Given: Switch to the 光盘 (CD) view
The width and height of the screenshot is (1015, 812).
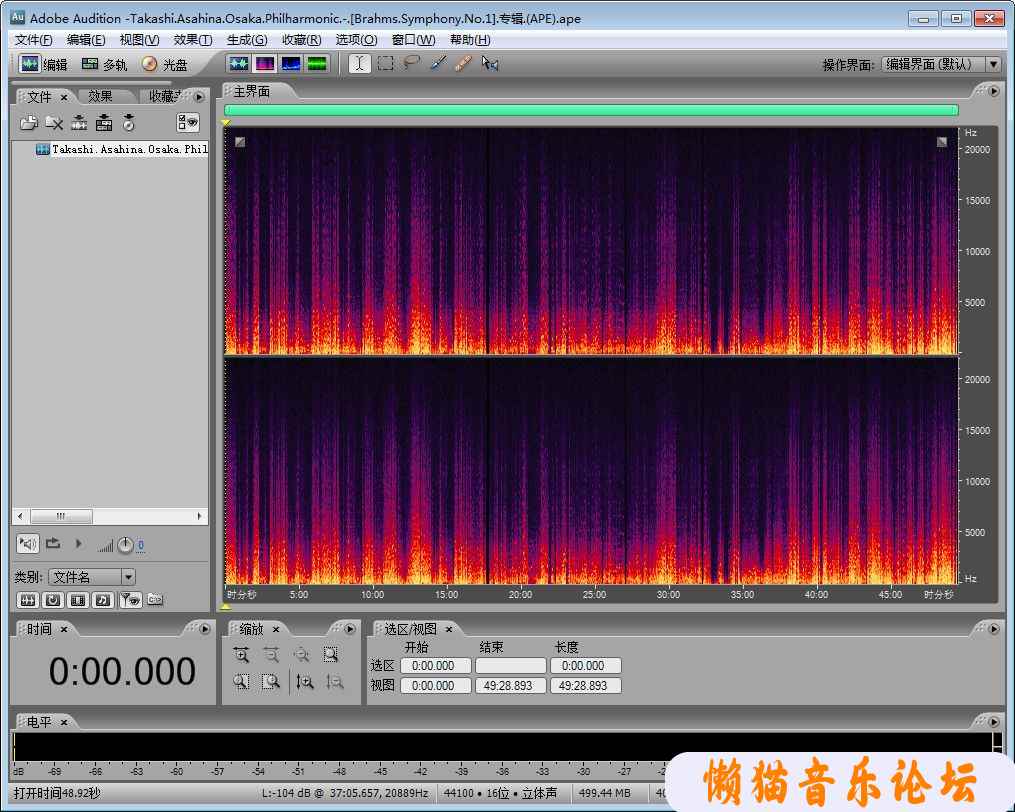Looking at the screenshot, I should [164, 64].
